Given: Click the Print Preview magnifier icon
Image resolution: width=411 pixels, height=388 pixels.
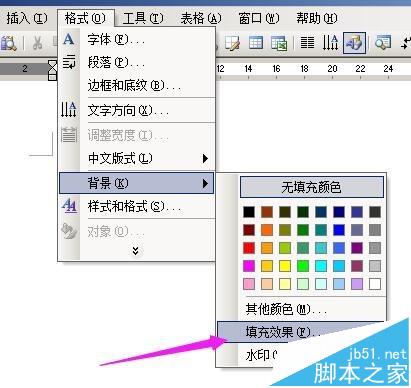Looking at the screenshot, I should pos(8,44).
